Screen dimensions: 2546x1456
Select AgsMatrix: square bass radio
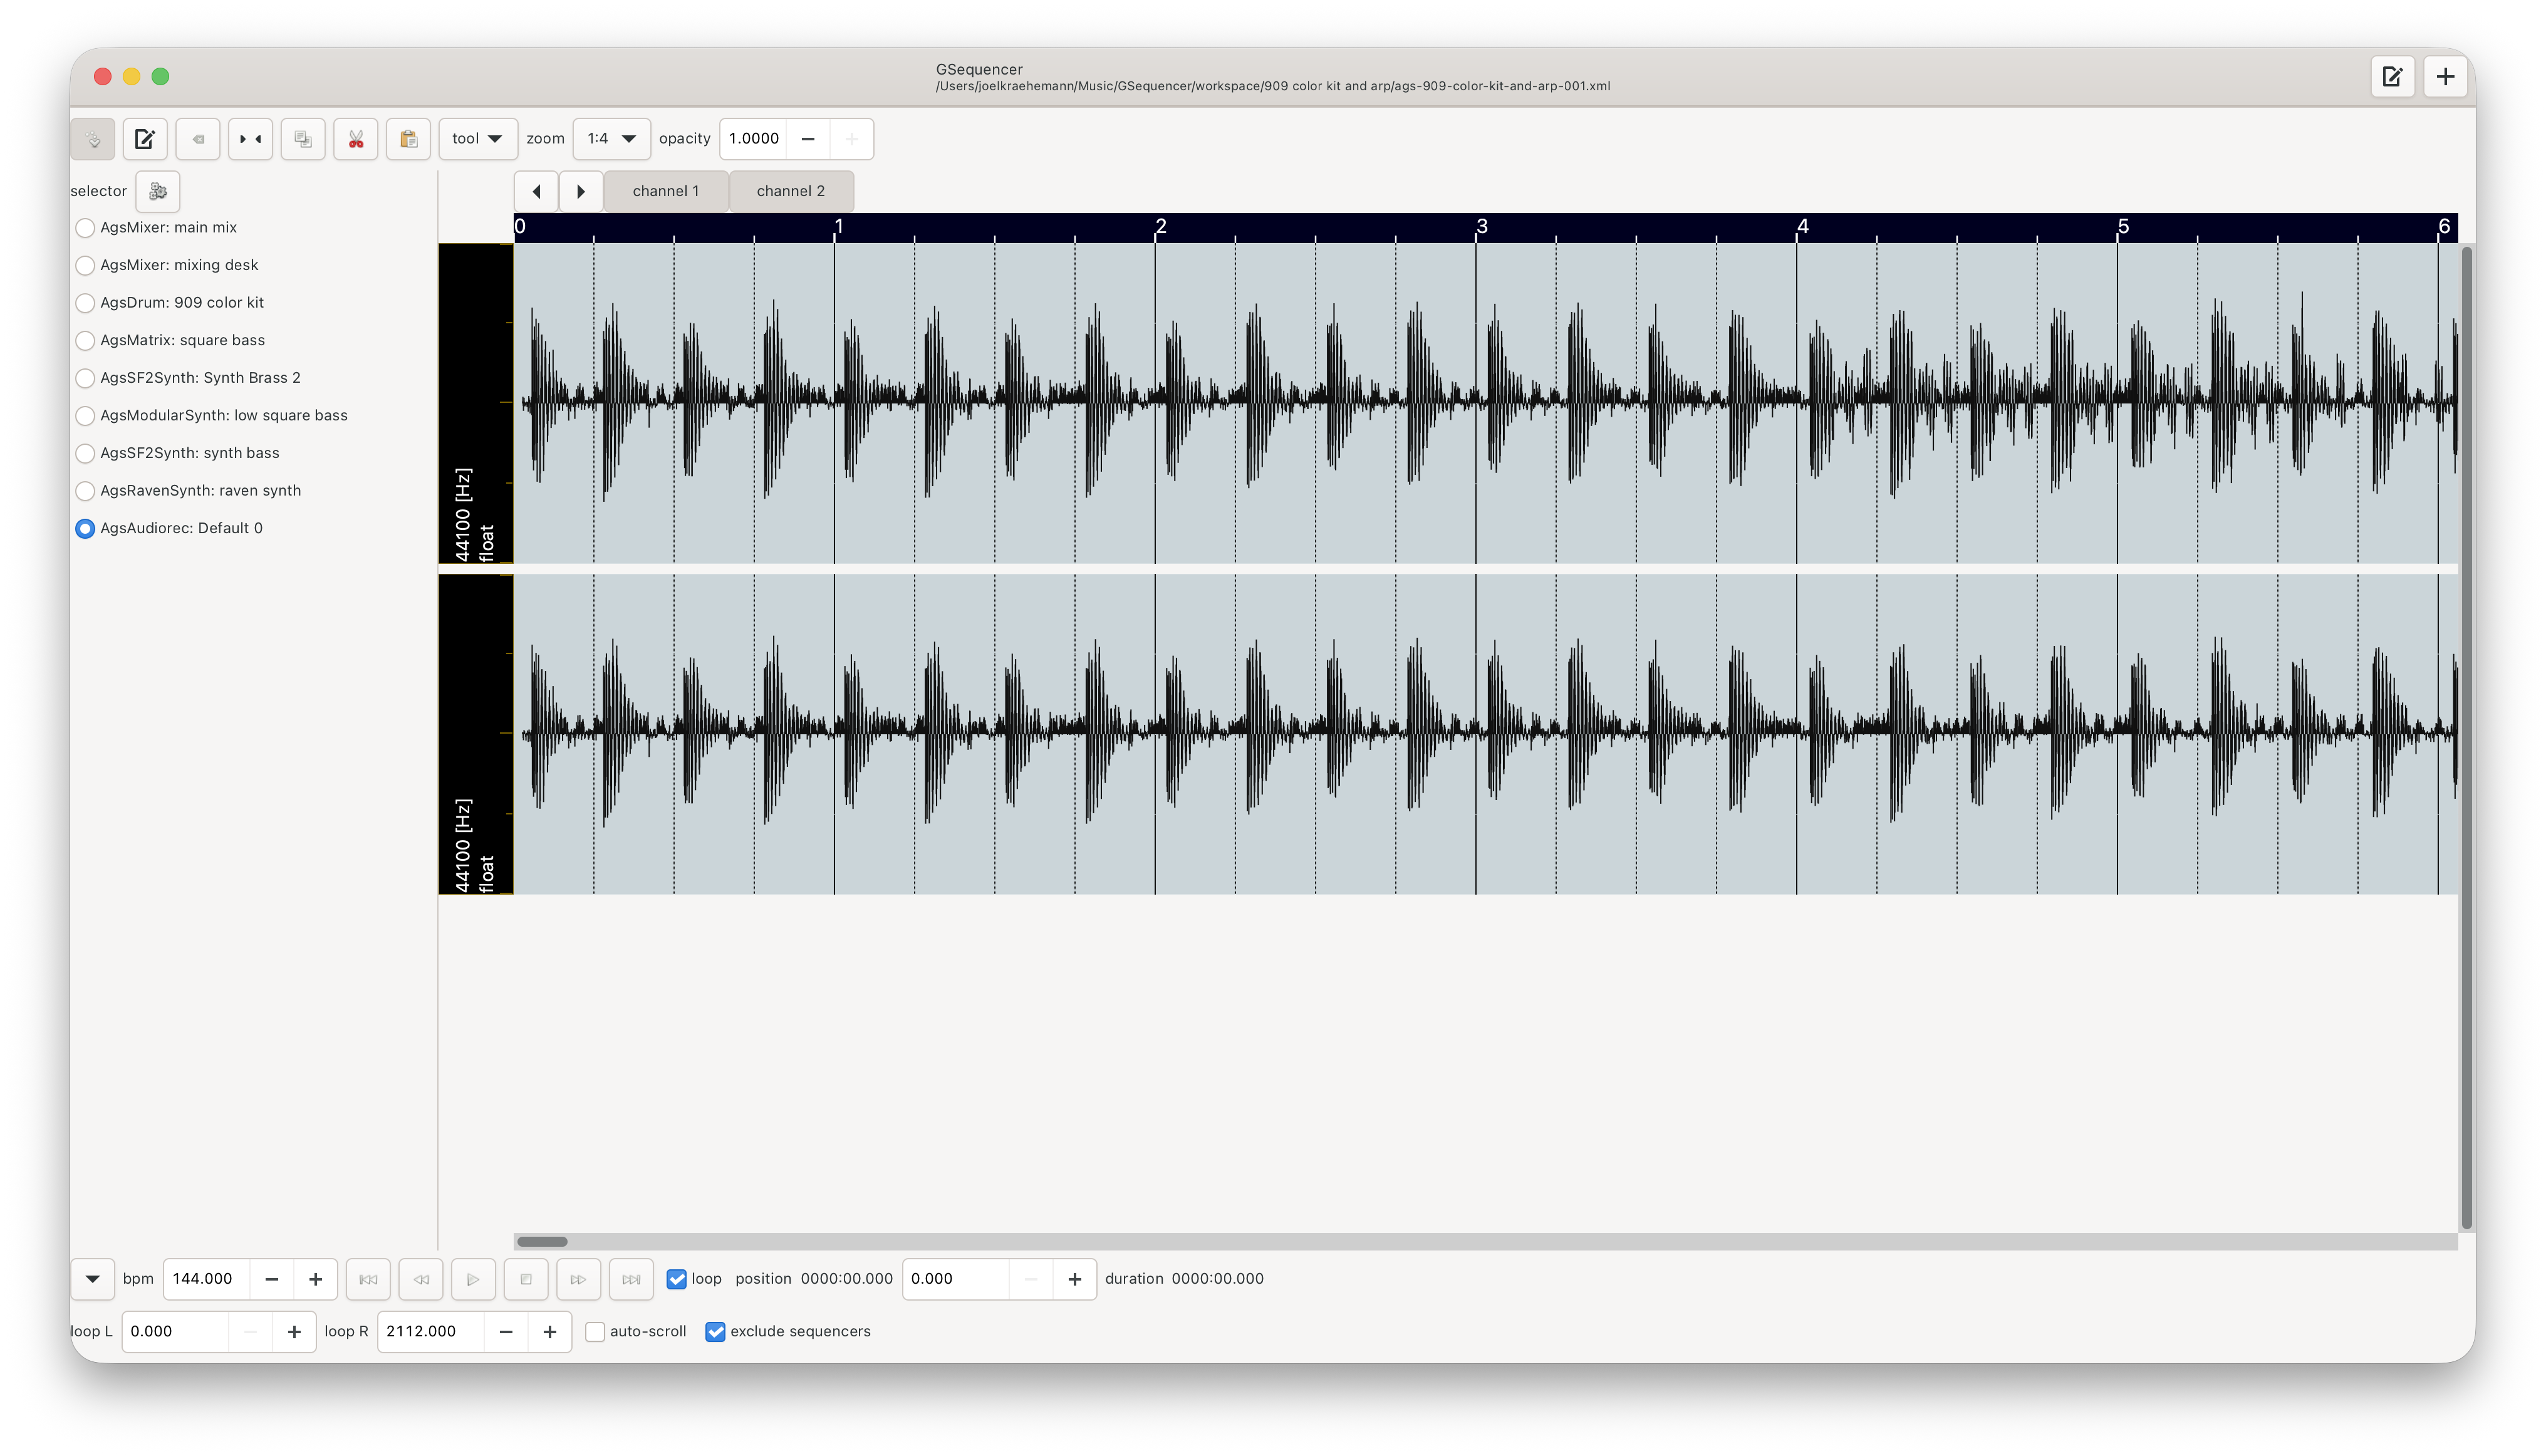point(85,341)
